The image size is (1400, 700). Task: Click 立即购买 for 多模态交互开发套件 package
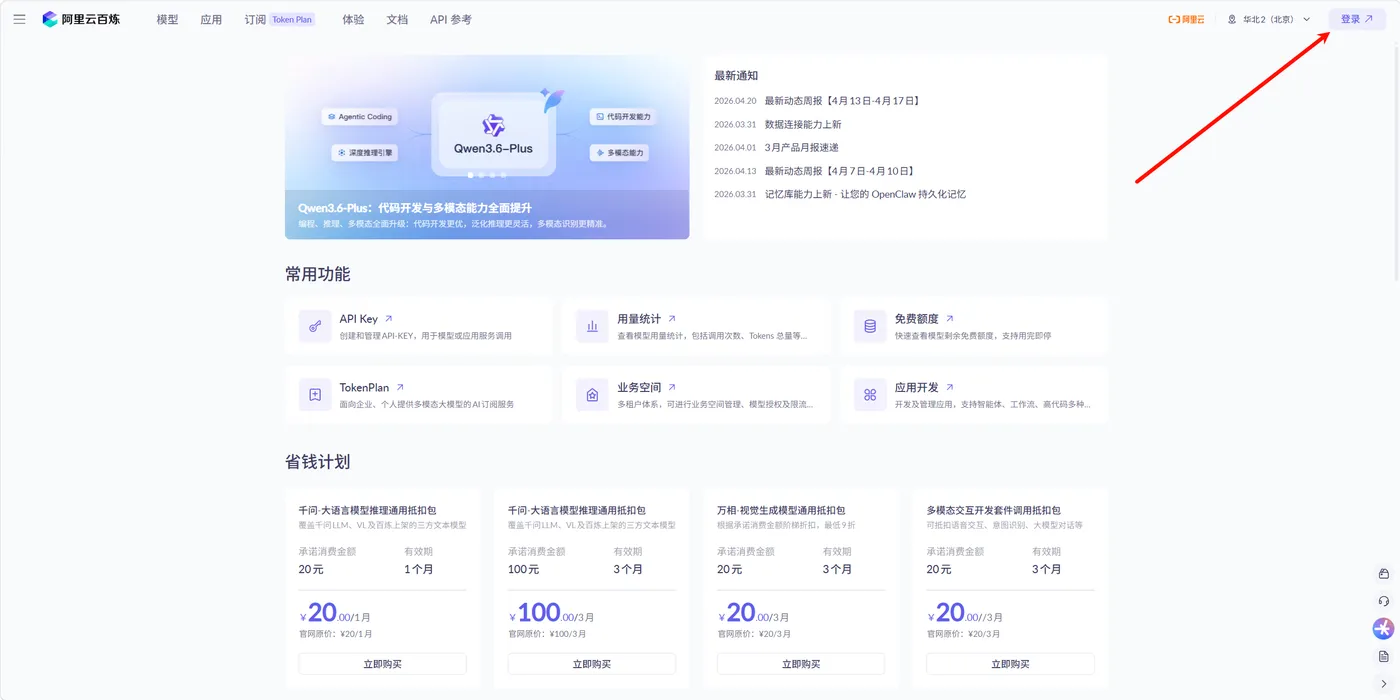(1010, 664)
